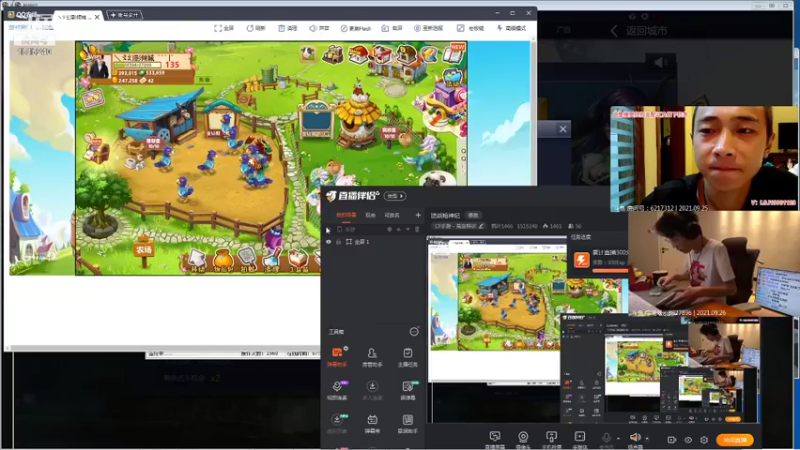Click the blue activity icon on game's right side
The width and height of the screenshot is (800, 450).
(453, 78)
